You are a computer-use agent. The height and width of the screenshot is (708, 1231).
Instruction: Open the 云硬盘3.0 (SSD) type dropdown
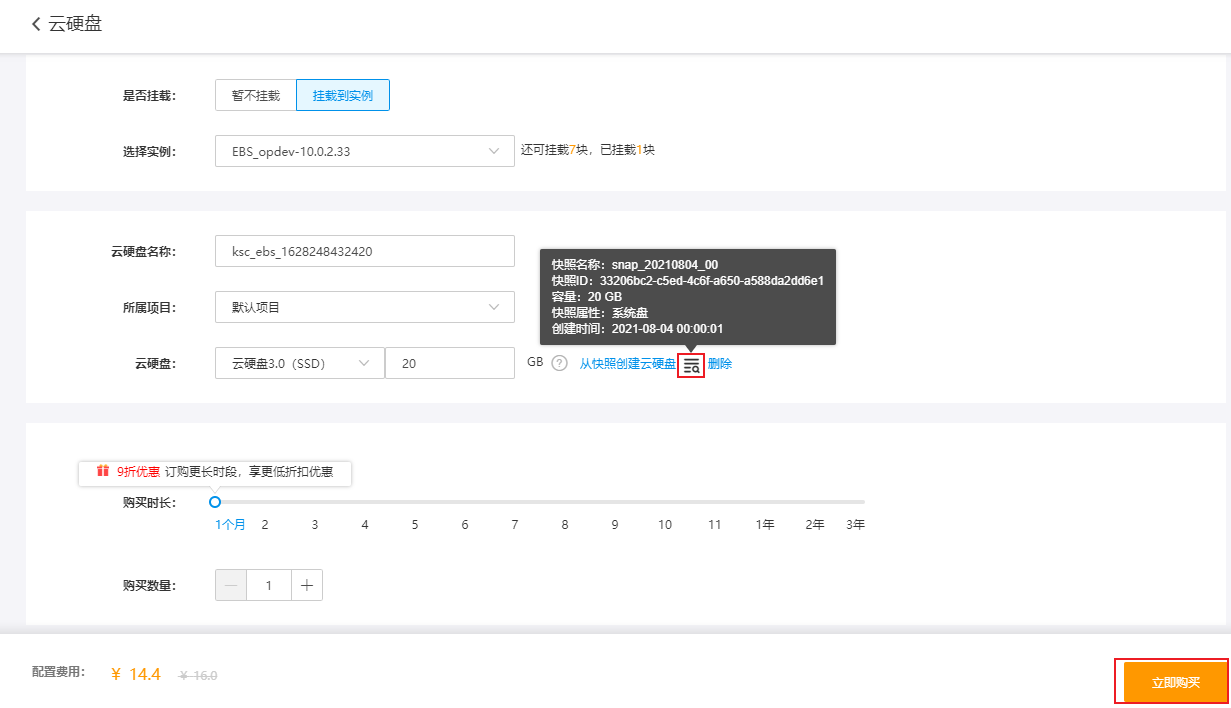click(299, 363)
